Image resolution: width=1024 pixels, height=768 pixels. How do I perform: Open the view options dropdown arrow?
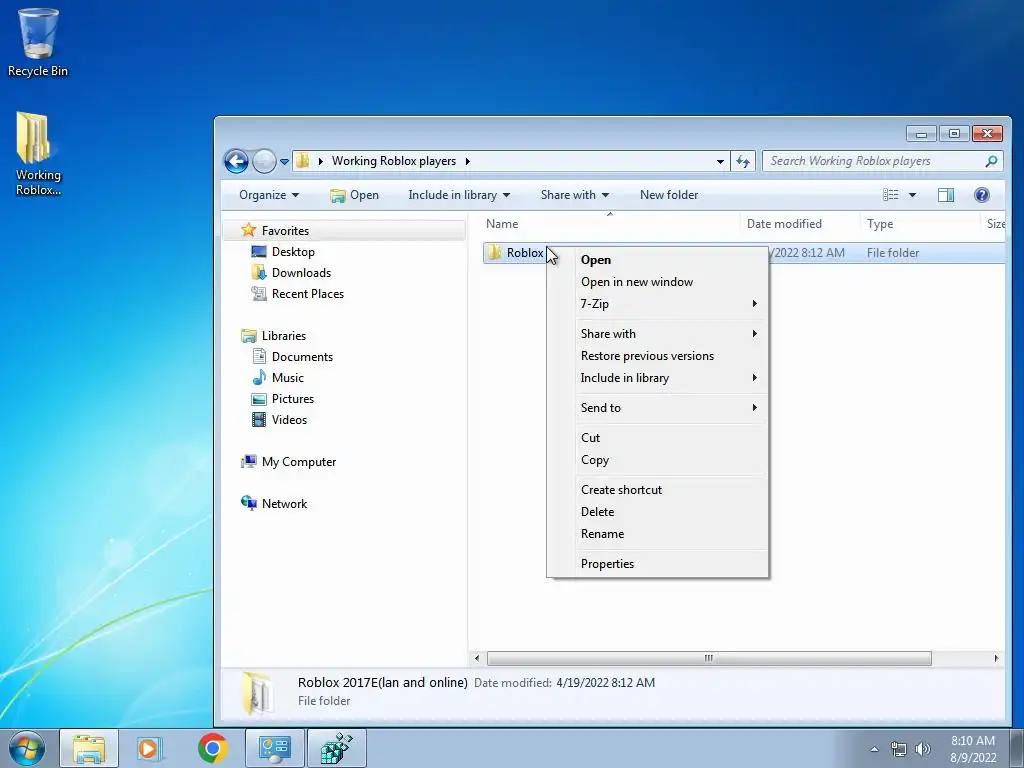(x=912, y=195)
